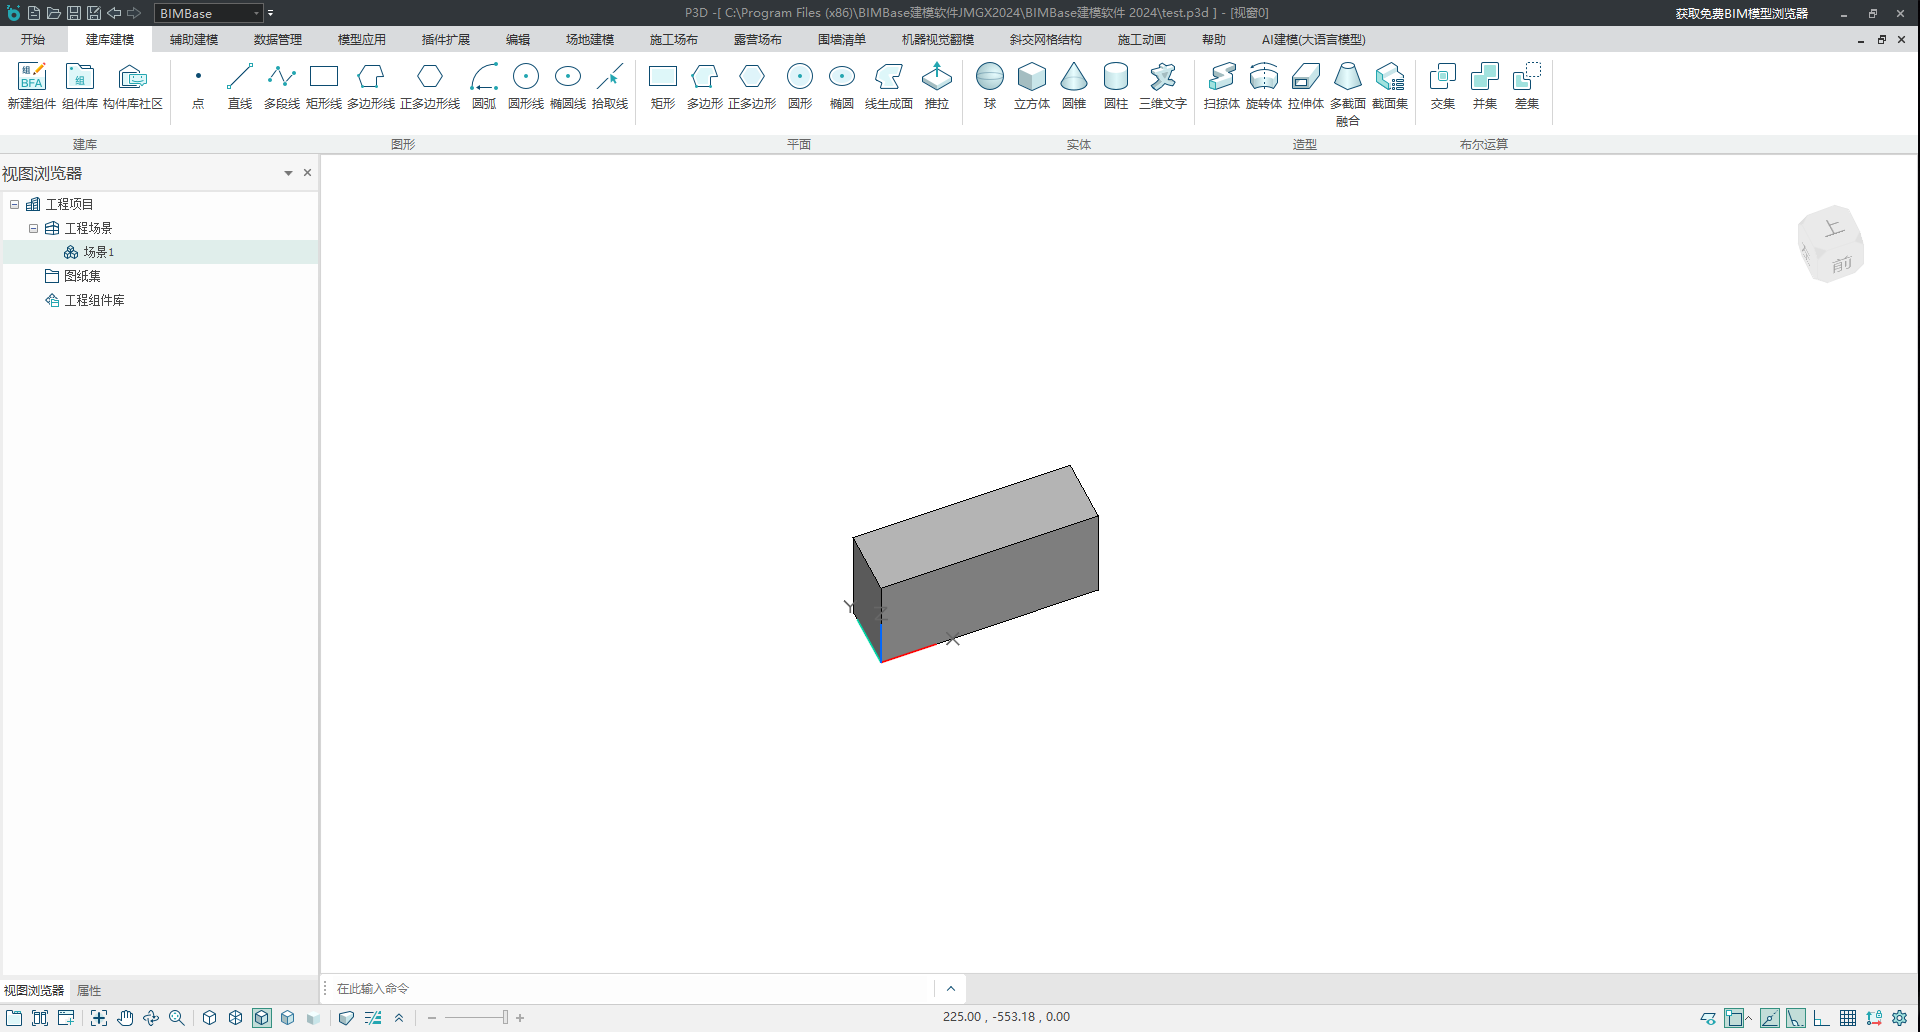Select the Arc (圆弧) drawing tool

coord(484,85)
